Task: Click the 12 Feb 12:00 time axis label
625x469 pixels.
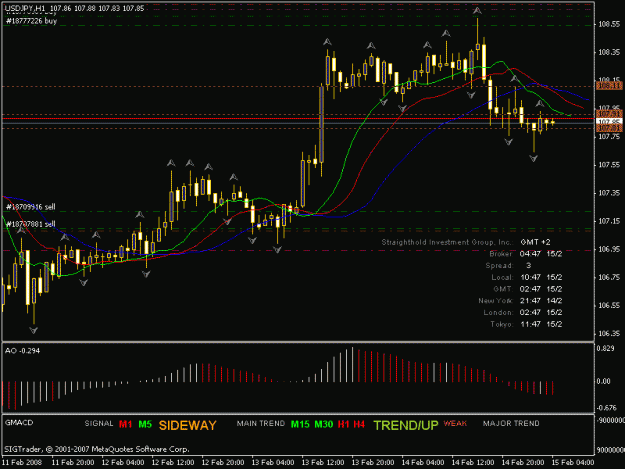Action: click(x=173, y=462)
